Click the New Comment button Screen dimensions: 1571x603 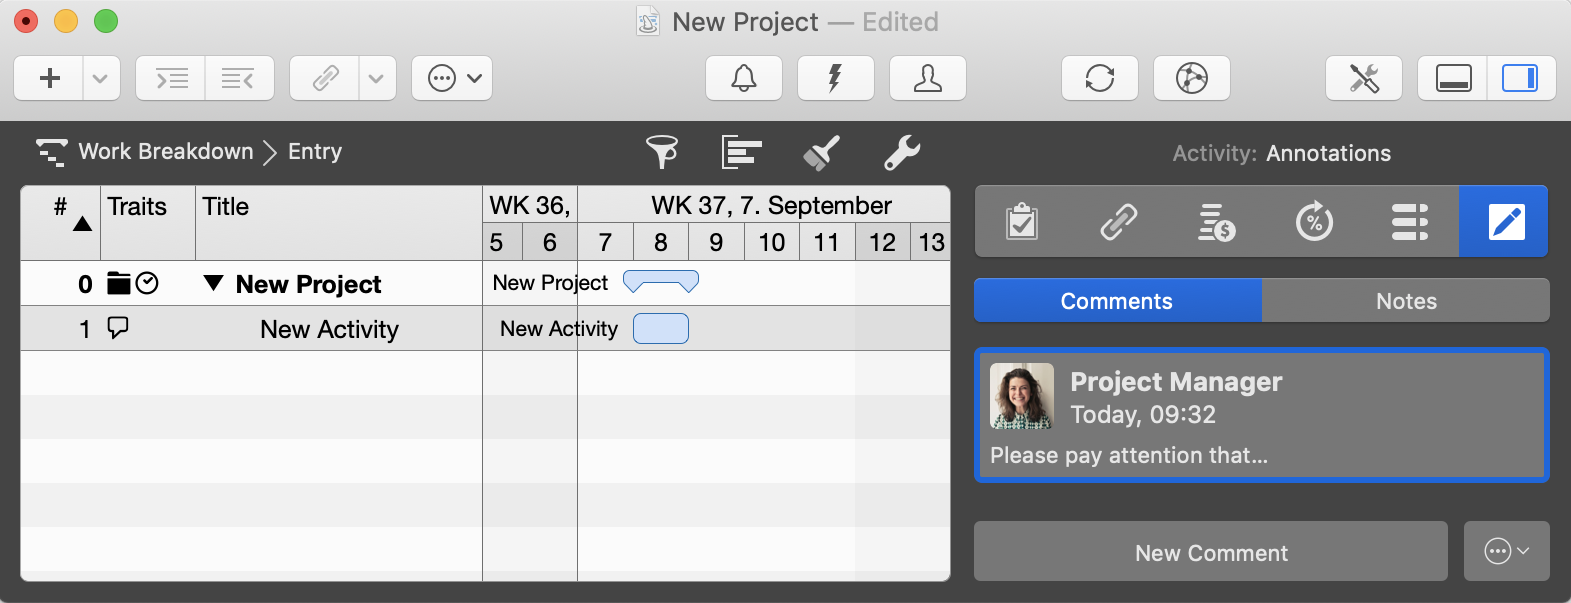pos(1210,551)
